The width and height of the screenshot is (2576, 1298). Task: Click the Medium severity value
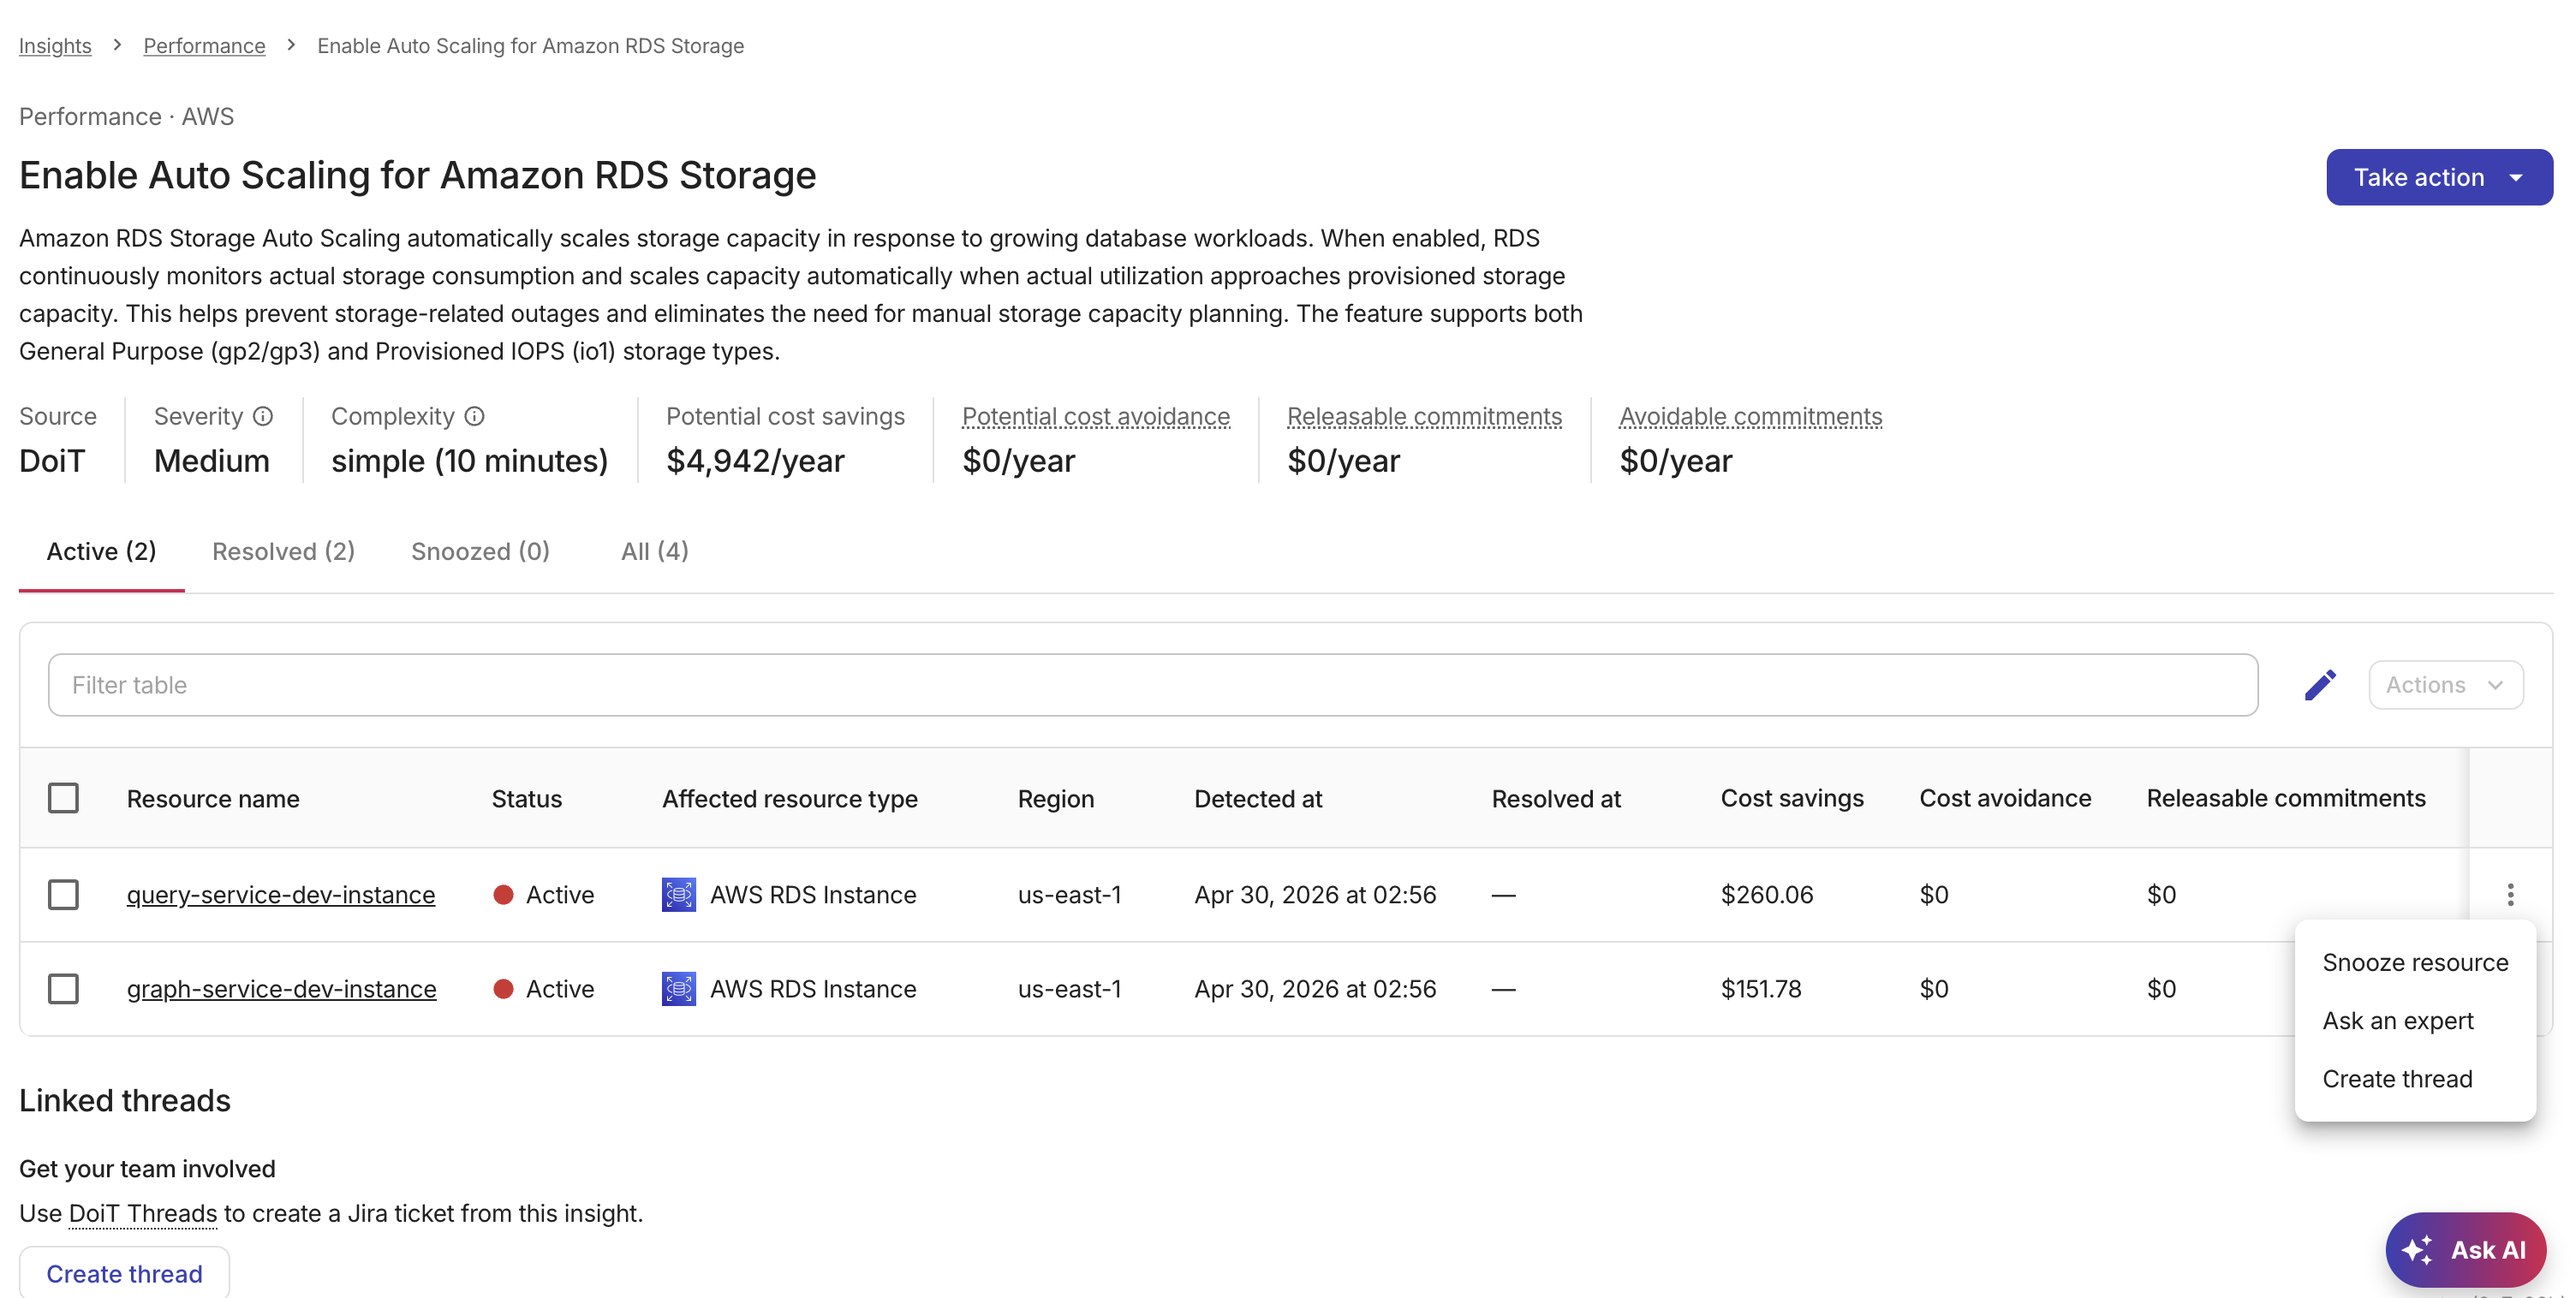(212, 461)
